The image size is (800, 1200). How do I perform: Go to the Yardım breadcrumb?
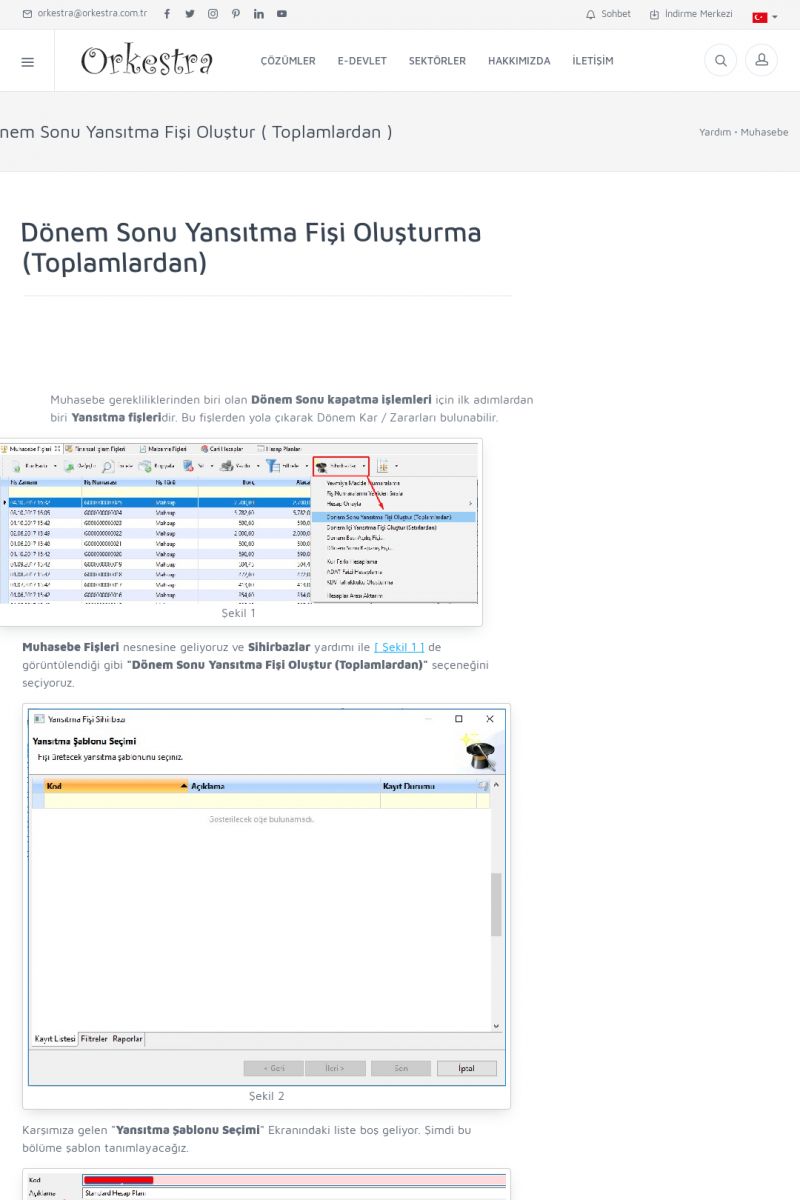715,132
